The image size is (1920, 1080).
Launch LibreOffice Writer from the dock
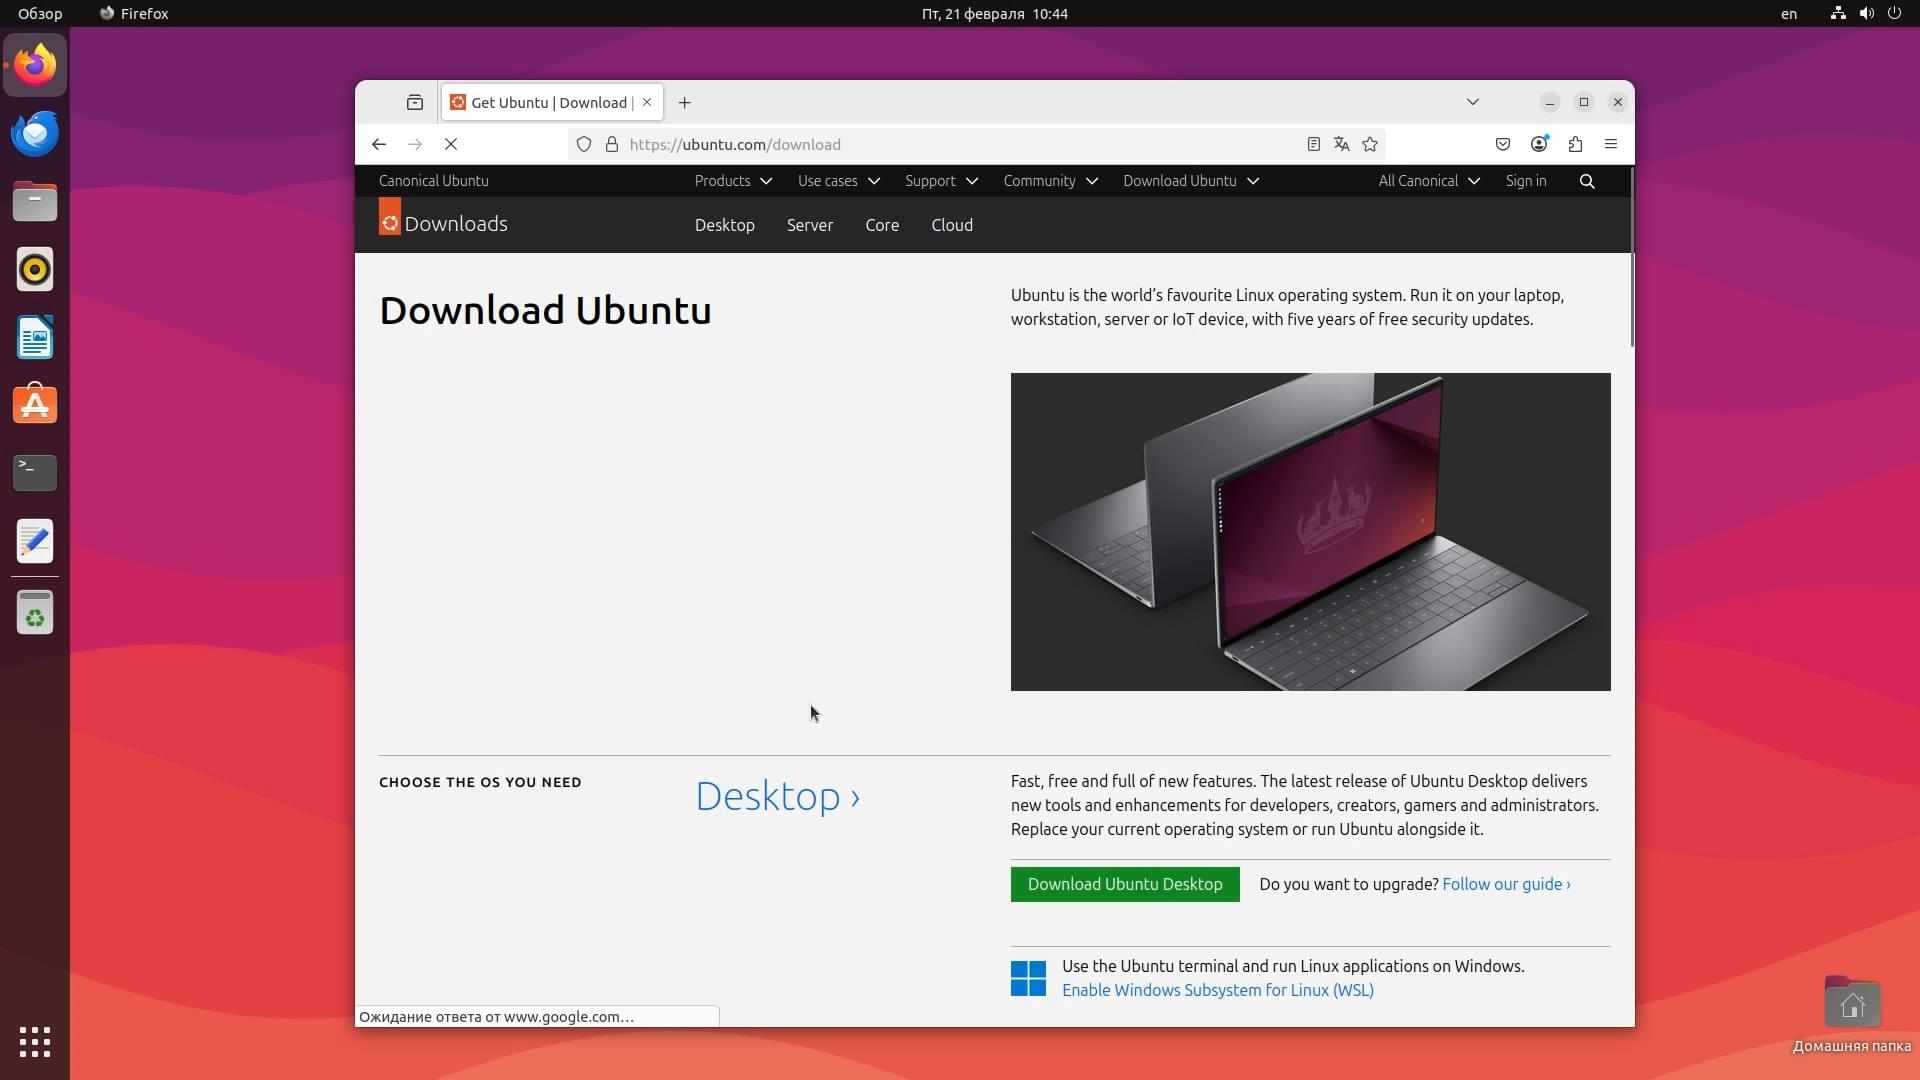click(35, 337)
